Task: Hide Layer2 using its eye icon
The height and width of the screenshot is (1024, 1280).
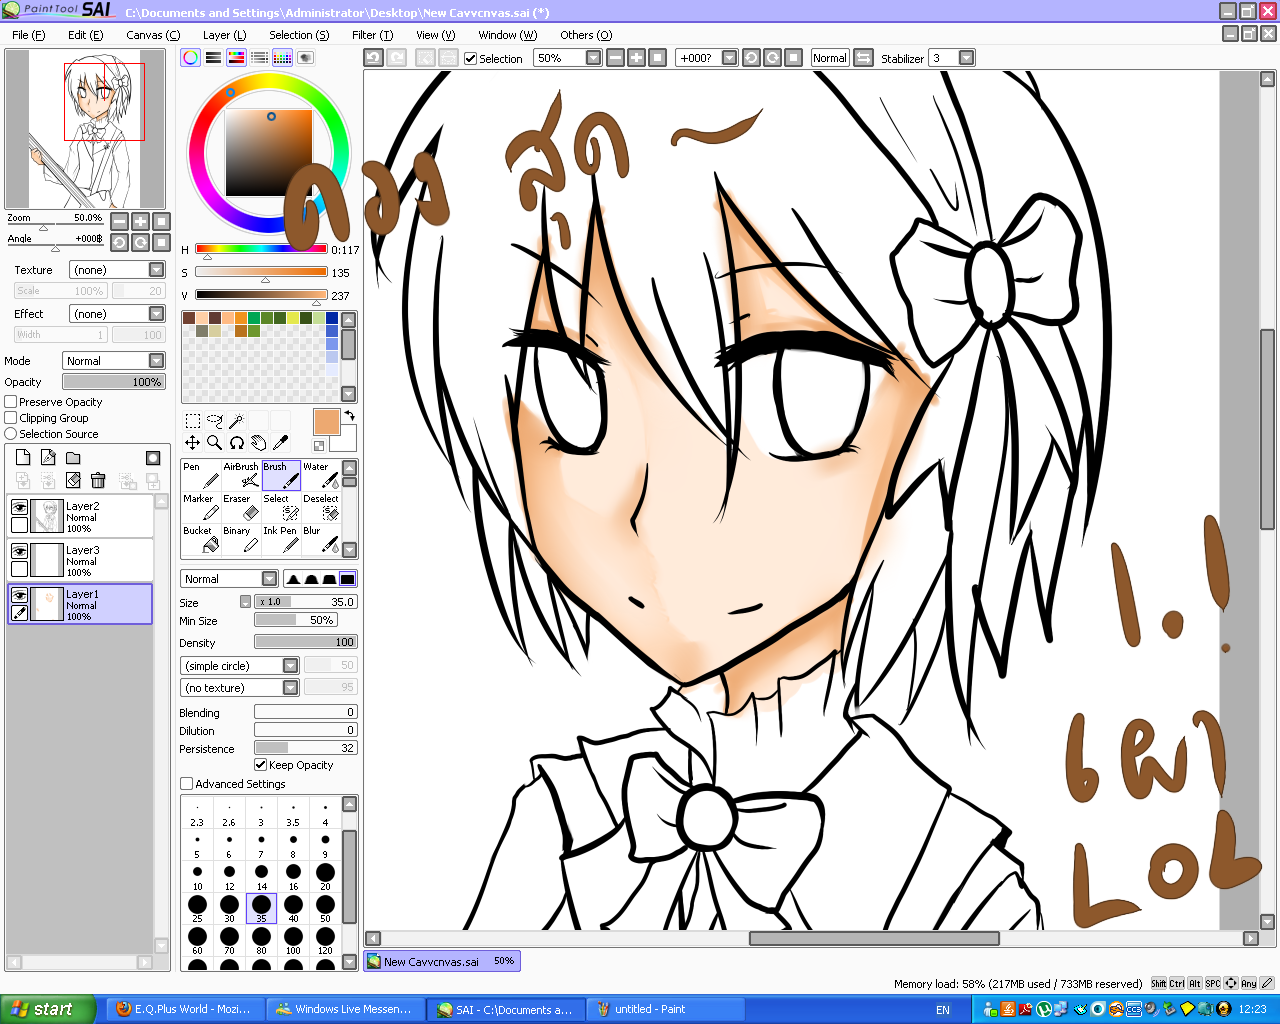Action: (19, 507)
